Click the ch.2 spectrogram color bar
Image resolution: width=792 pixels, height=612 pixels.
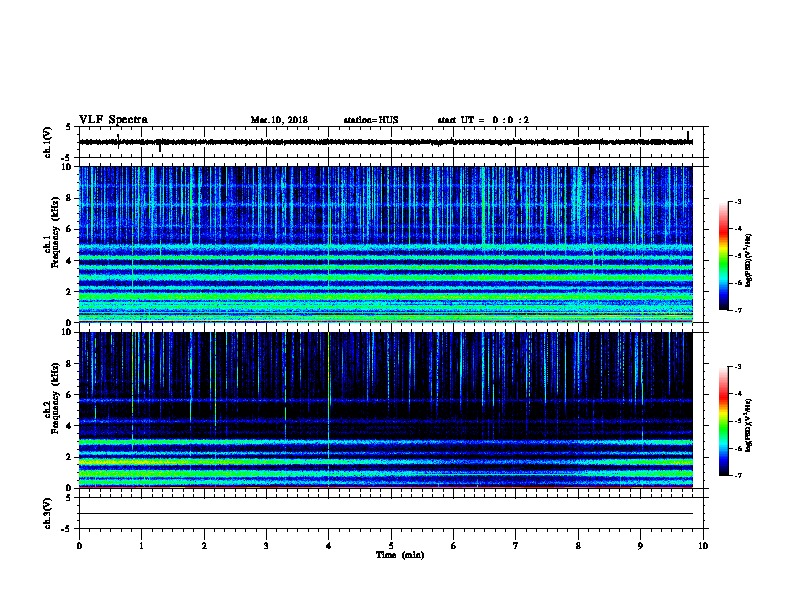[724, 421]
